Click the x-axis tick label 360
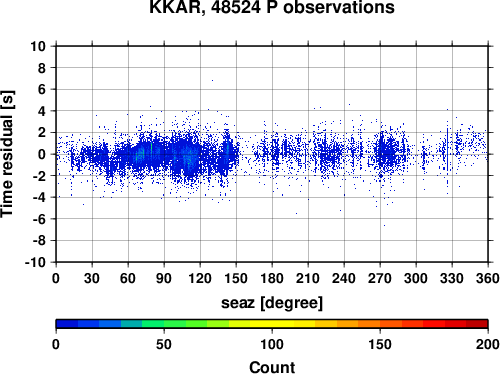This screenshot has height=374, width=500. pos(488,278)
